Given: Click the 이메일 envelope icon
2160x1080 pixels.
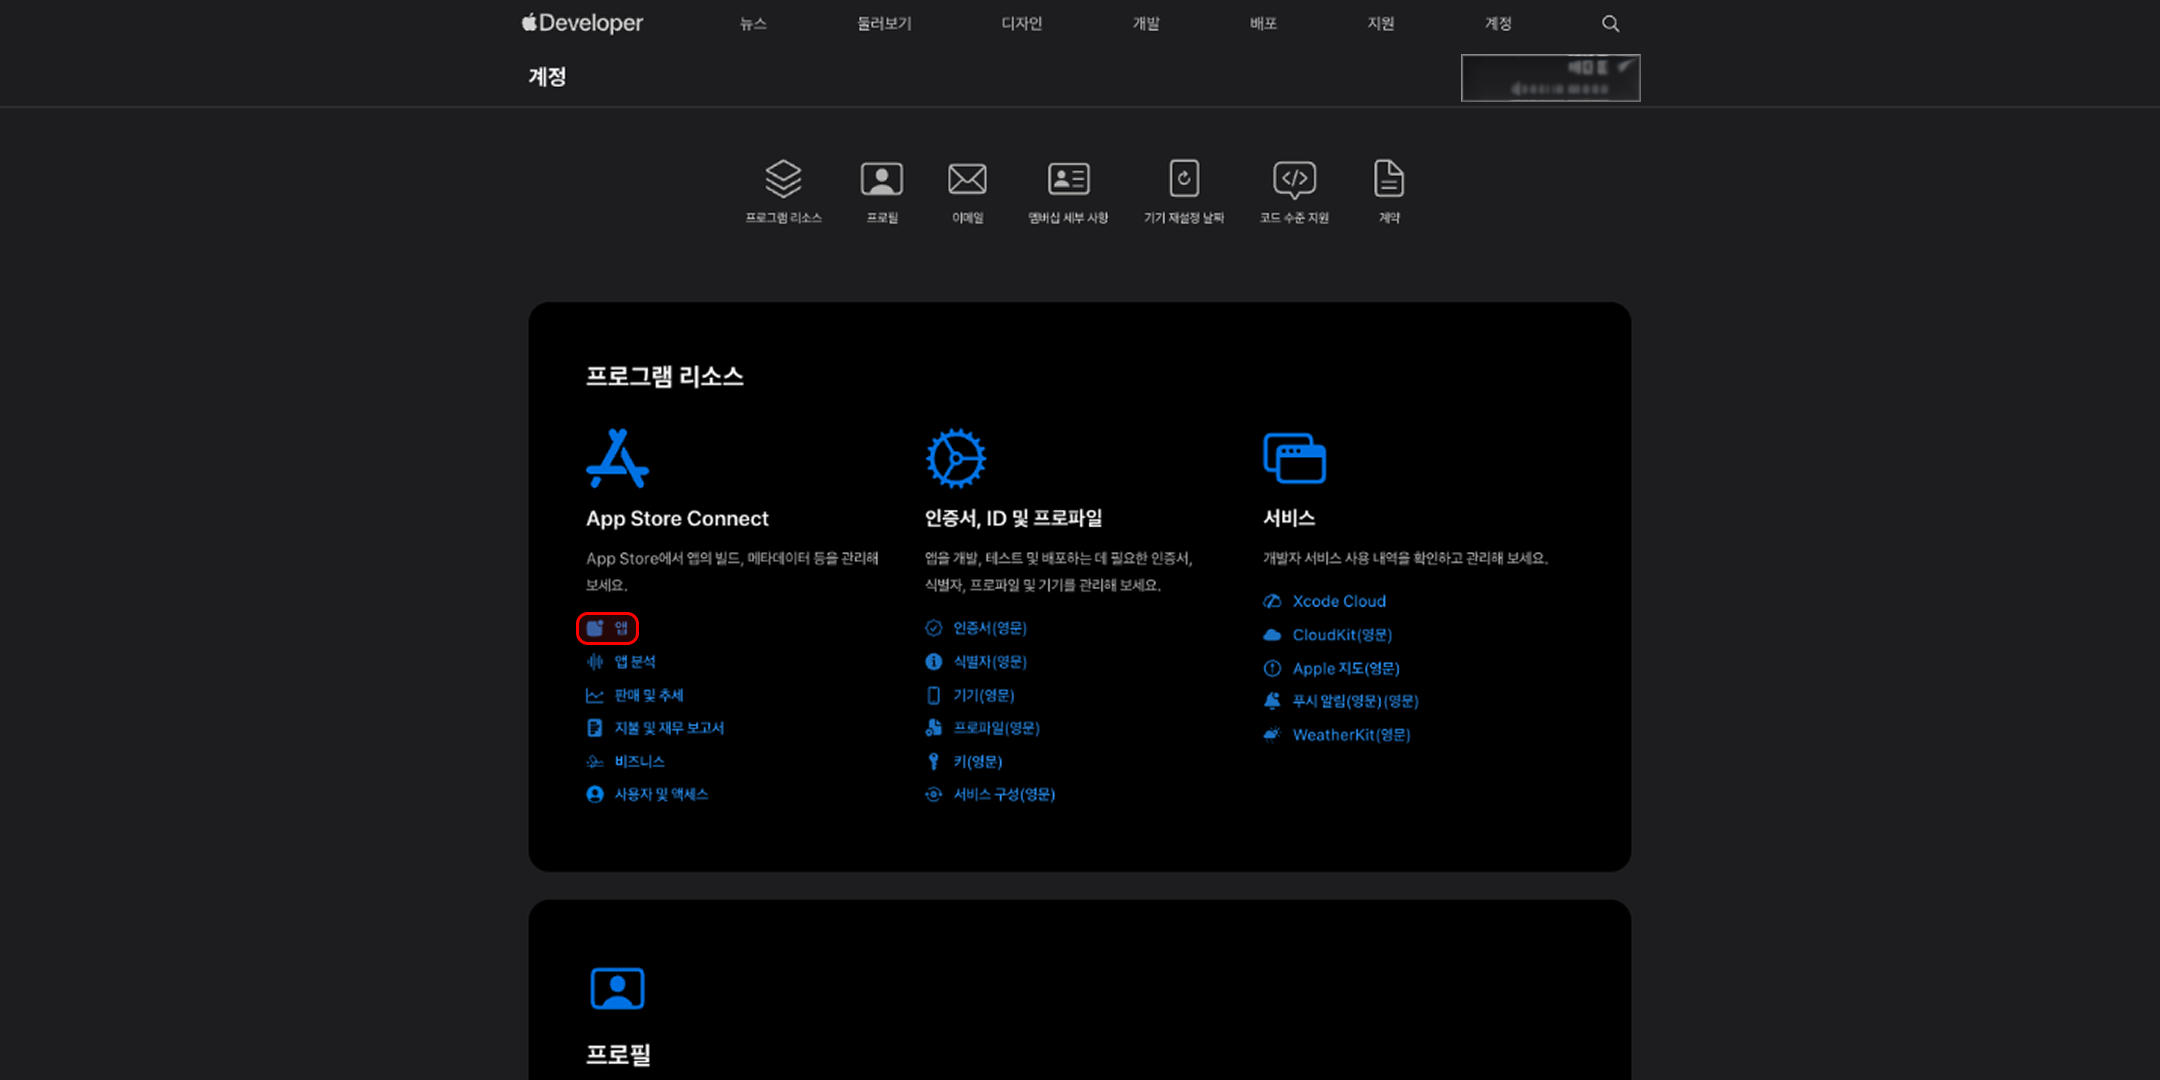Looking at the screenshot, I should [x=967, y=179].
